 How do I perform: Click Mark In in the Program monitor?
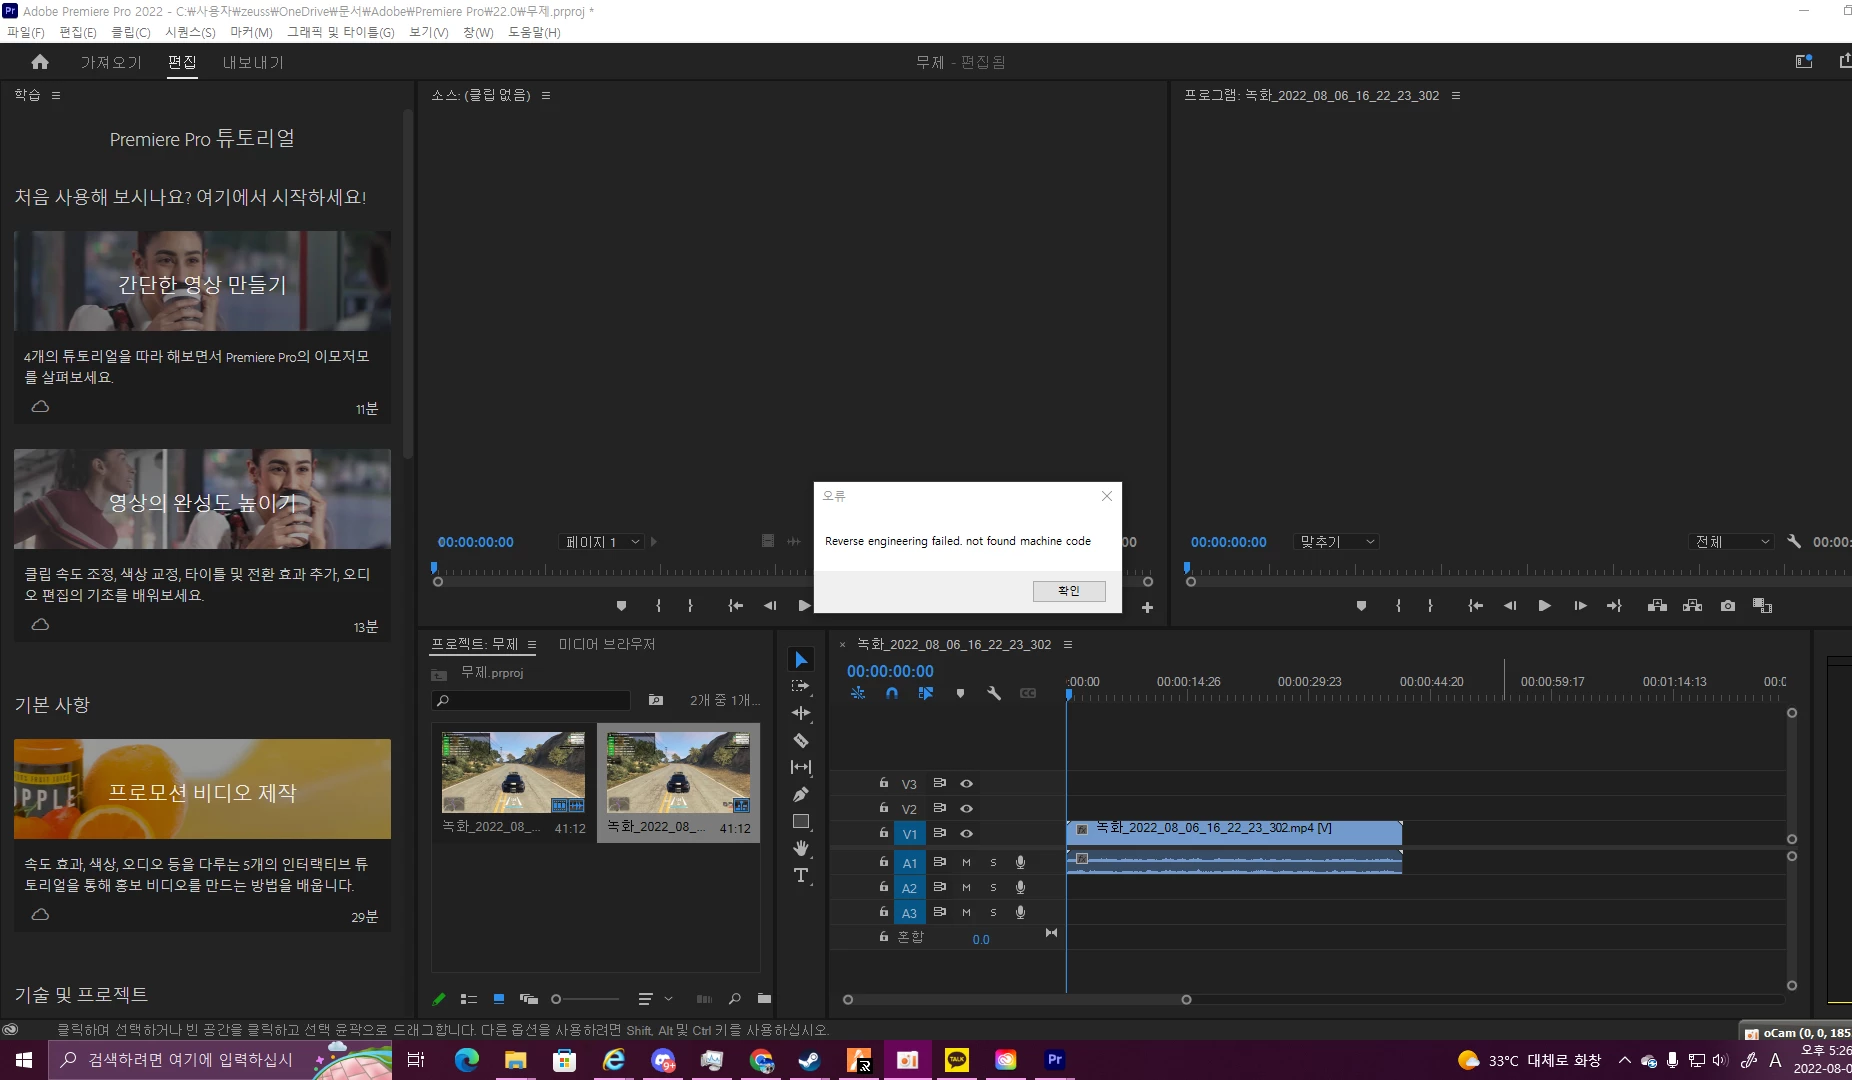point(1398,606)
